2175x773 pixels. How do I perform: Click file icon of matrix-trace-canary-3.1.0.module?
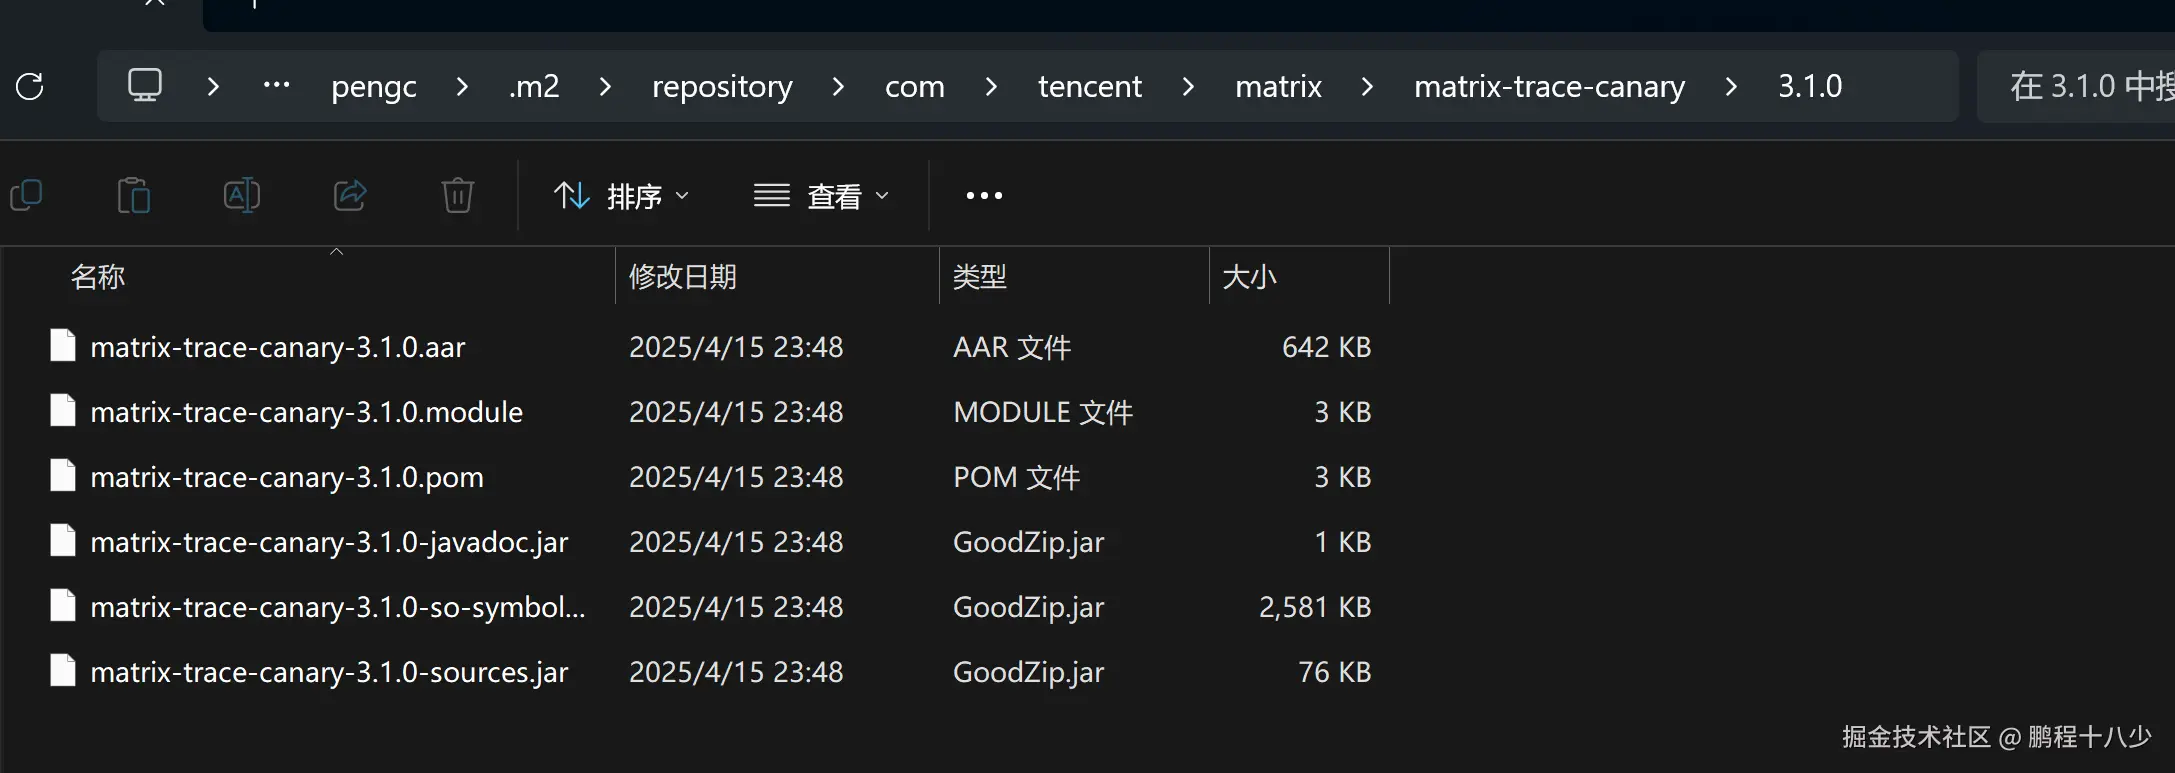(63, 411)
